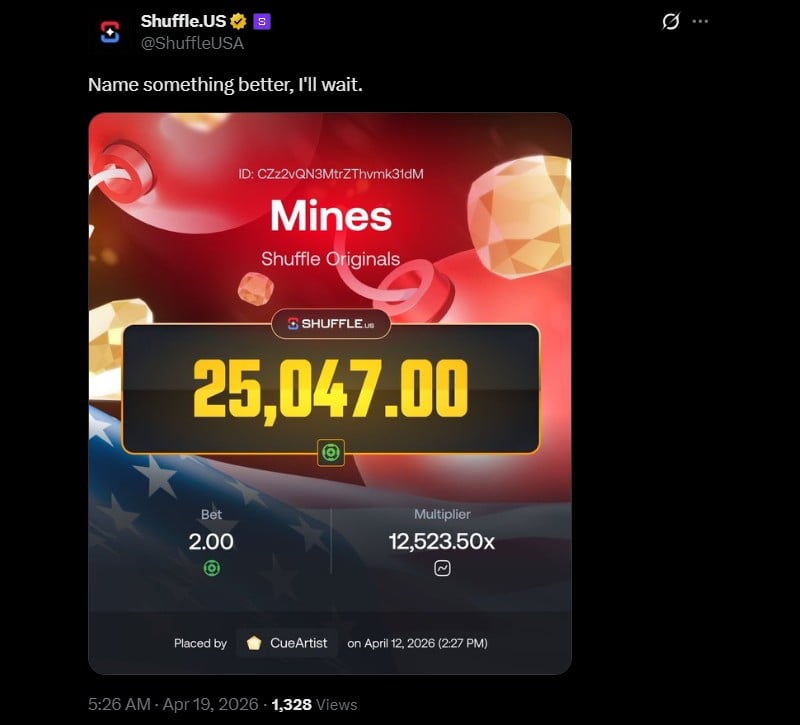Image resolution: width=800 pixels, height=725 pixels.
Task: Click the CueArtist username chip
Action: tap(287, 643)
